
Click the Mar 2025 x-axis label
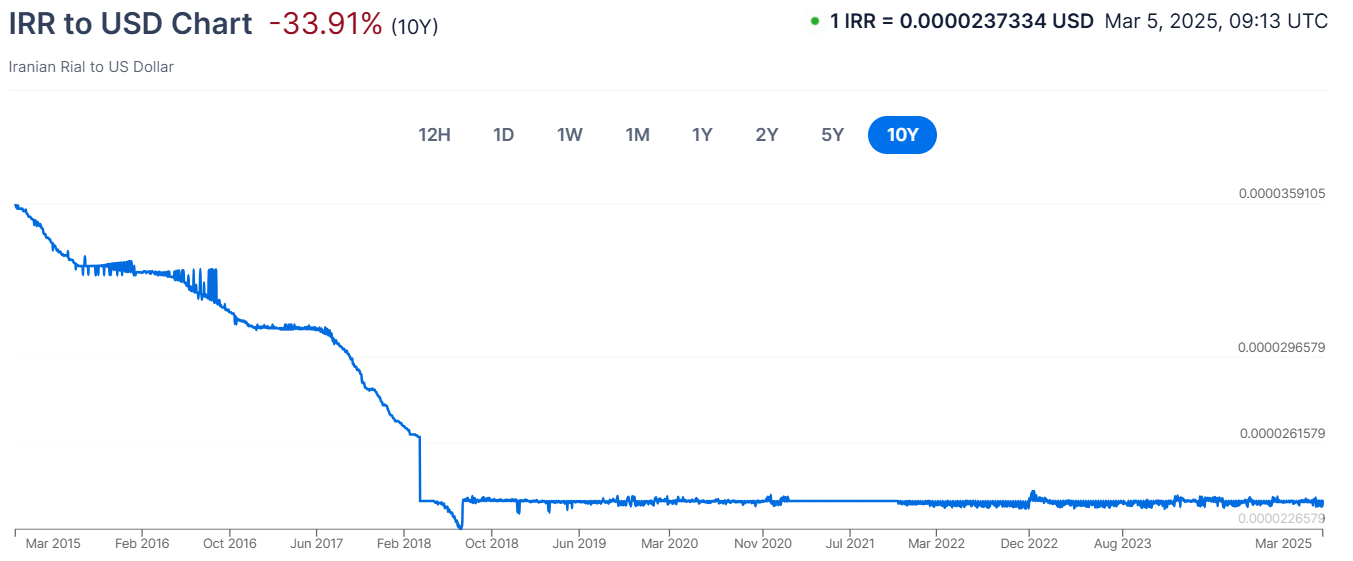pyautogui.click(x=1282, y=544)
